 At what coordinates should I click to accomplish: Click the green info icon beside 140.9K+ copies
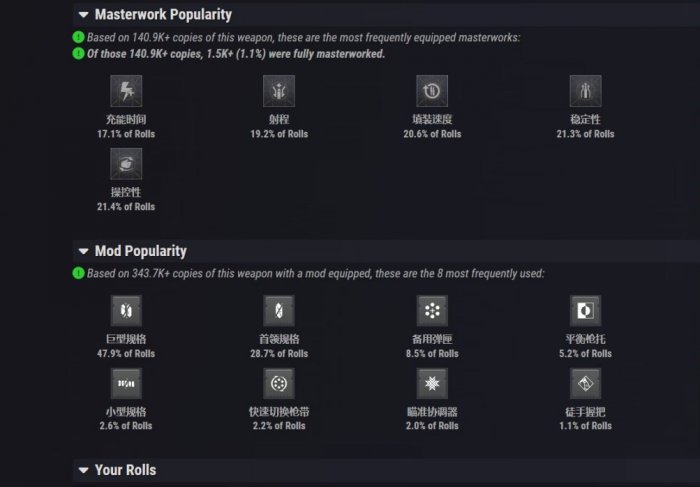pos(78,38)
